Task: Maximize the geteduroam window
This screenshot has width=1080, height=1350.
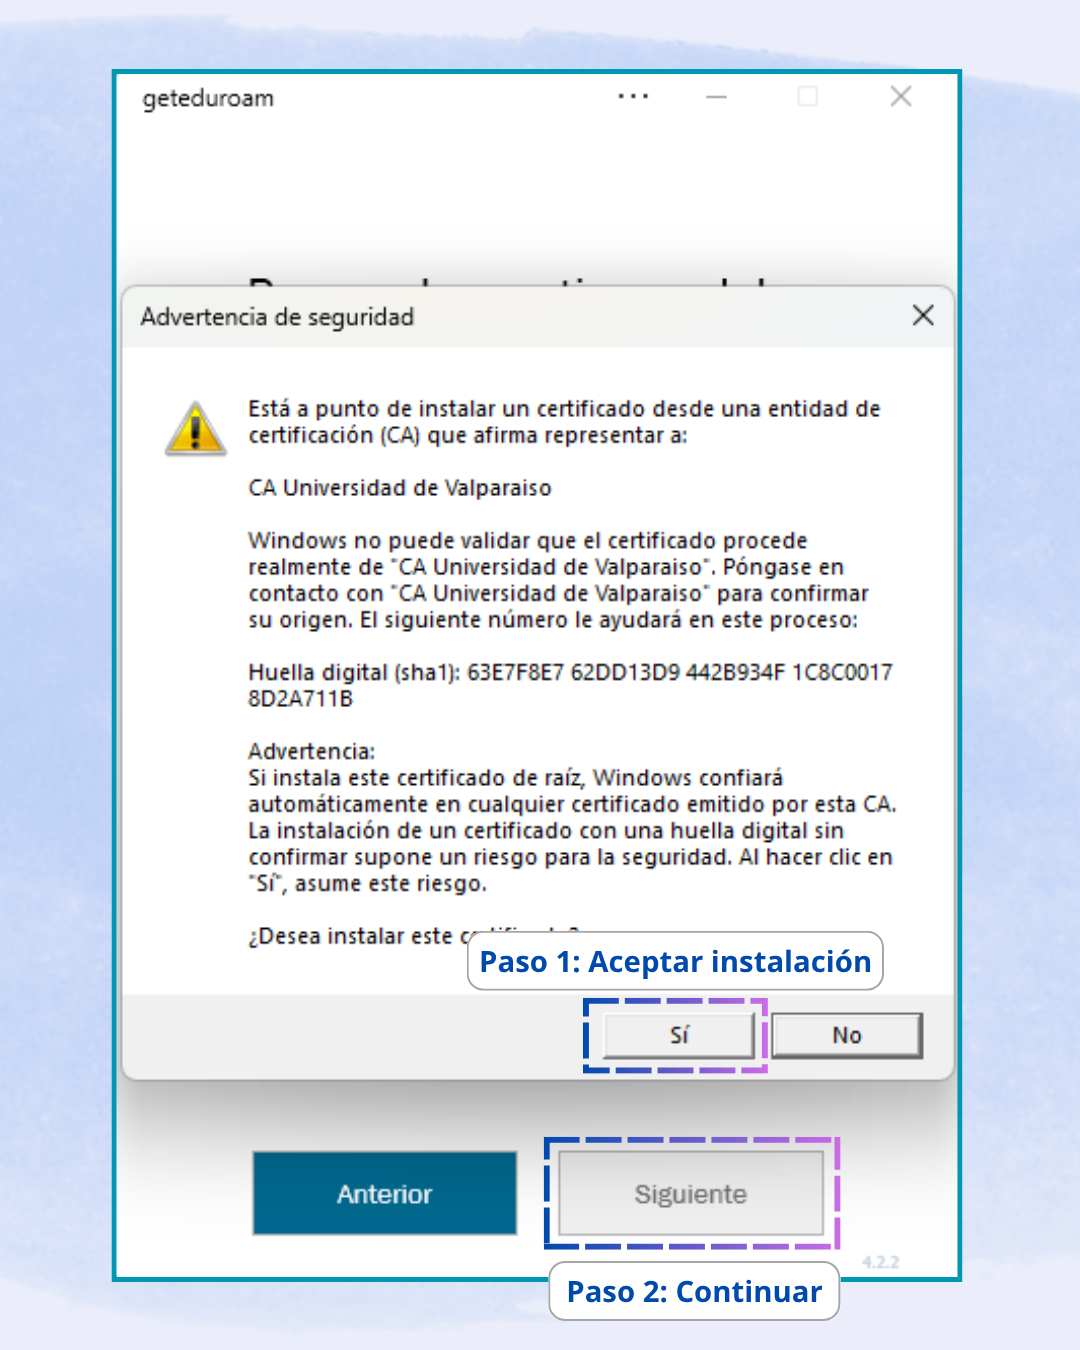Action: click(808, 97)
